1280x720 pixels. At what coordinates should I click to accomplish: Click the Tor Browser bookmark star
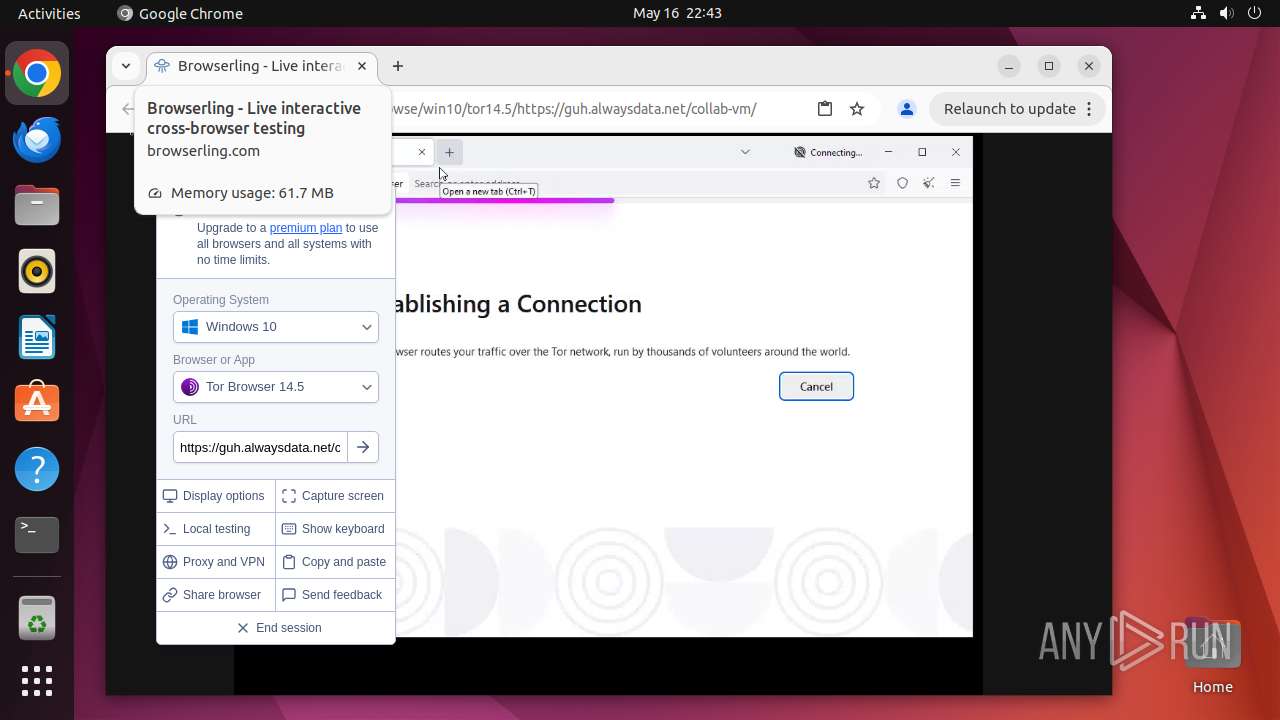coord(874,183)
